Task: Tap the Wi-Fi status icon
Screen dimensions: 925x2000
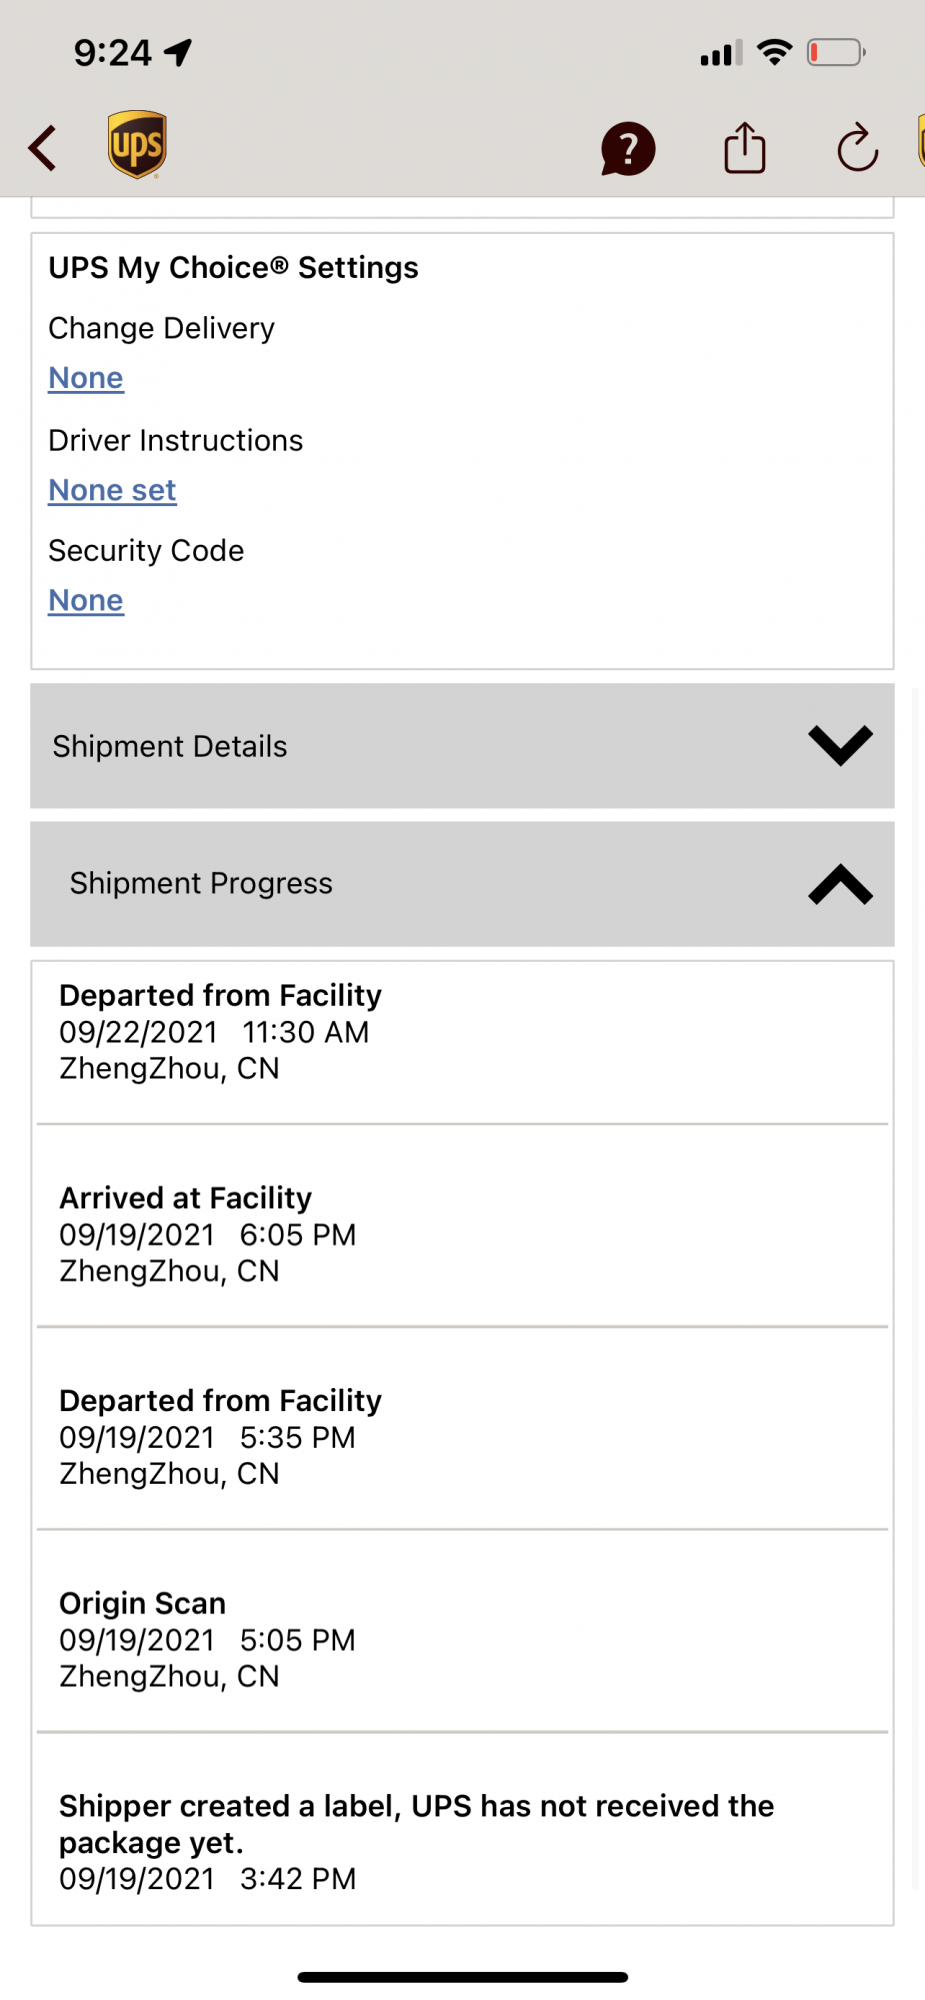Action: [774, 52]
